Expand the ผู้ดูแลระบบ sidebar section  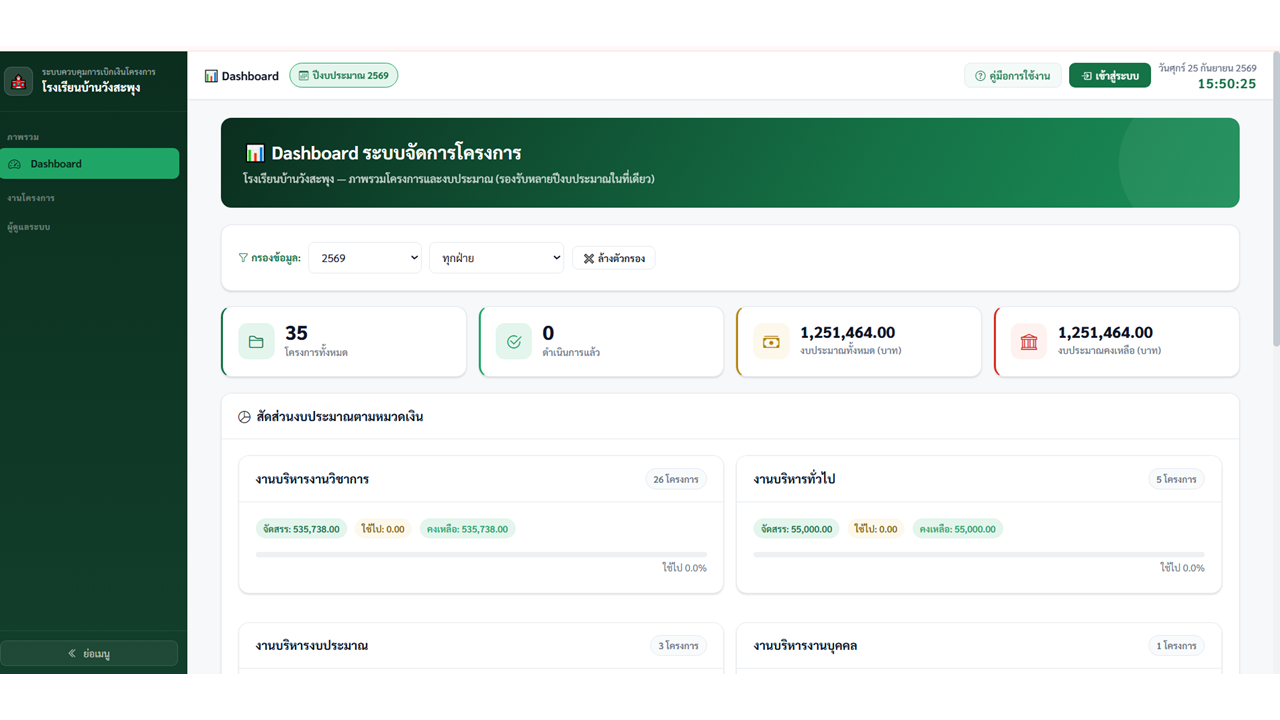coord(28,227)
